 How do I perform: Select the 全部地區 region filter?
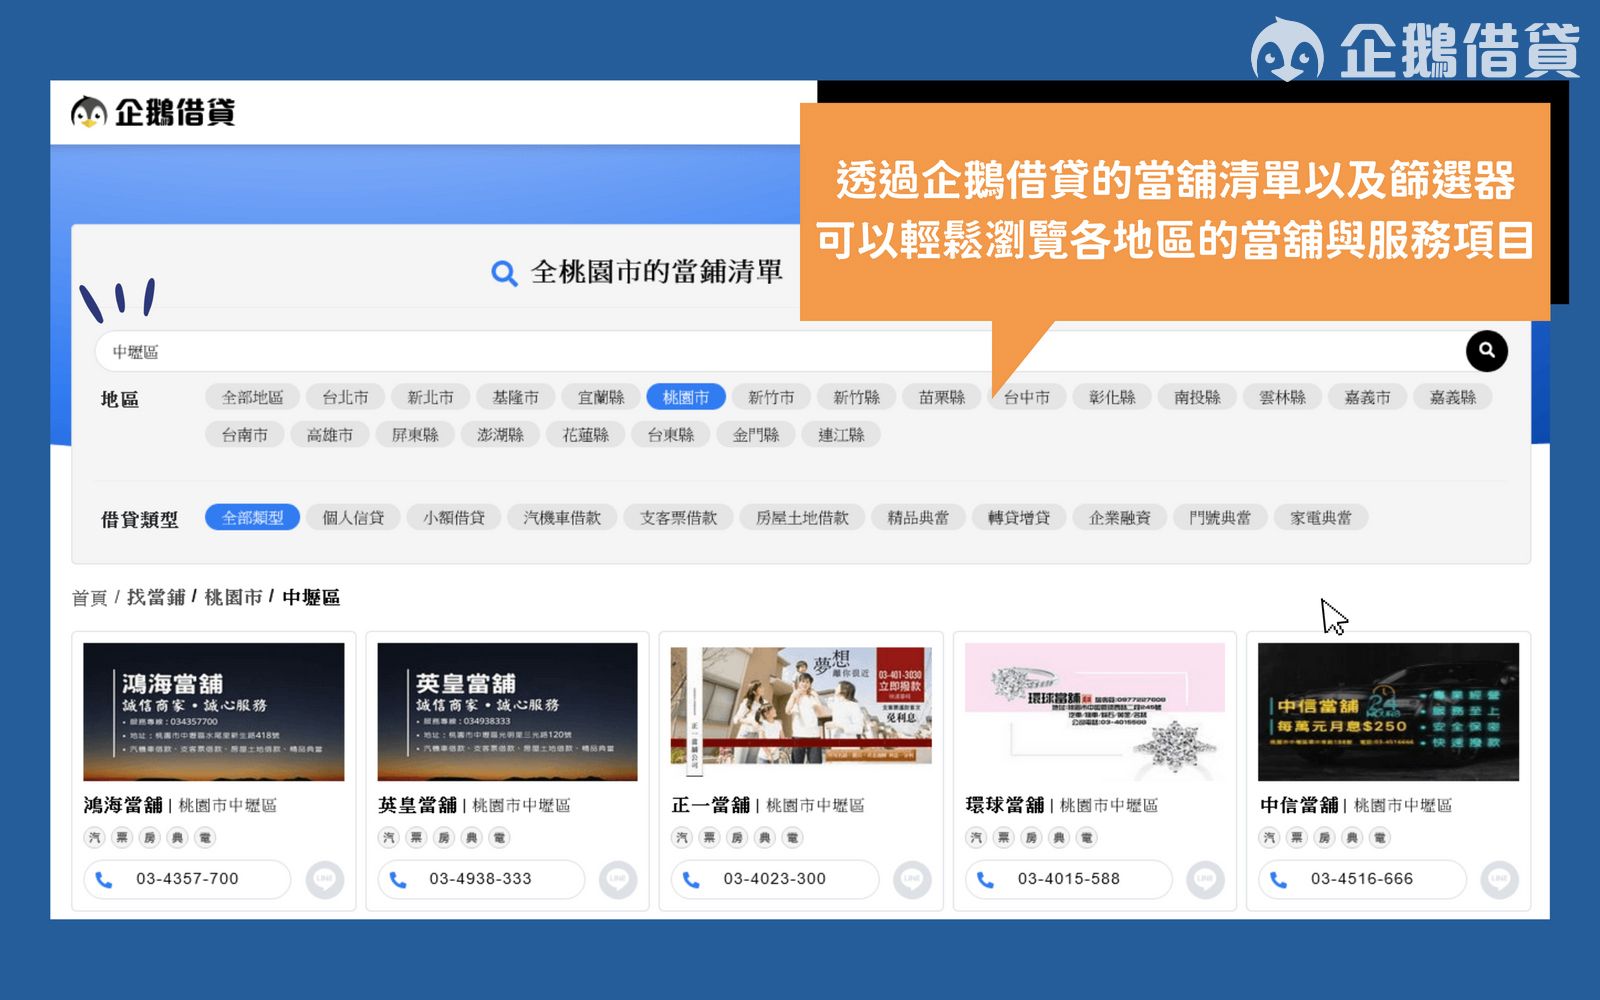click(252, 397)
